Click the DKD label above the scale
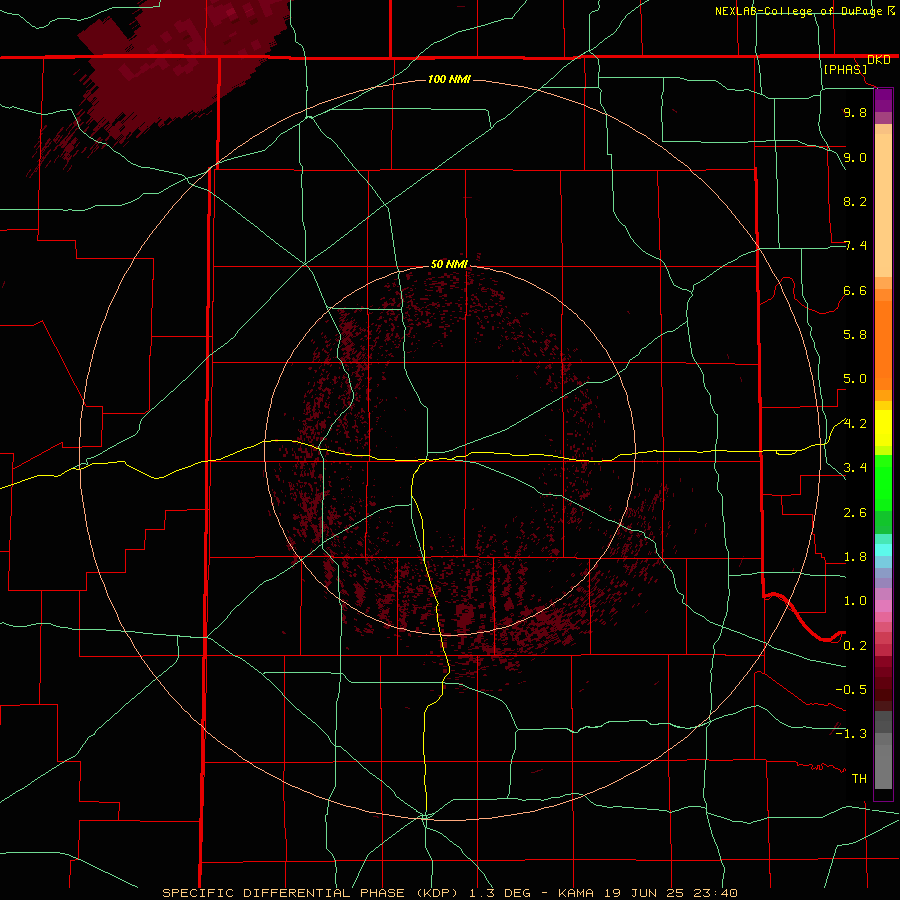This screenshot has width=900, height=900. tap(879, 60)
